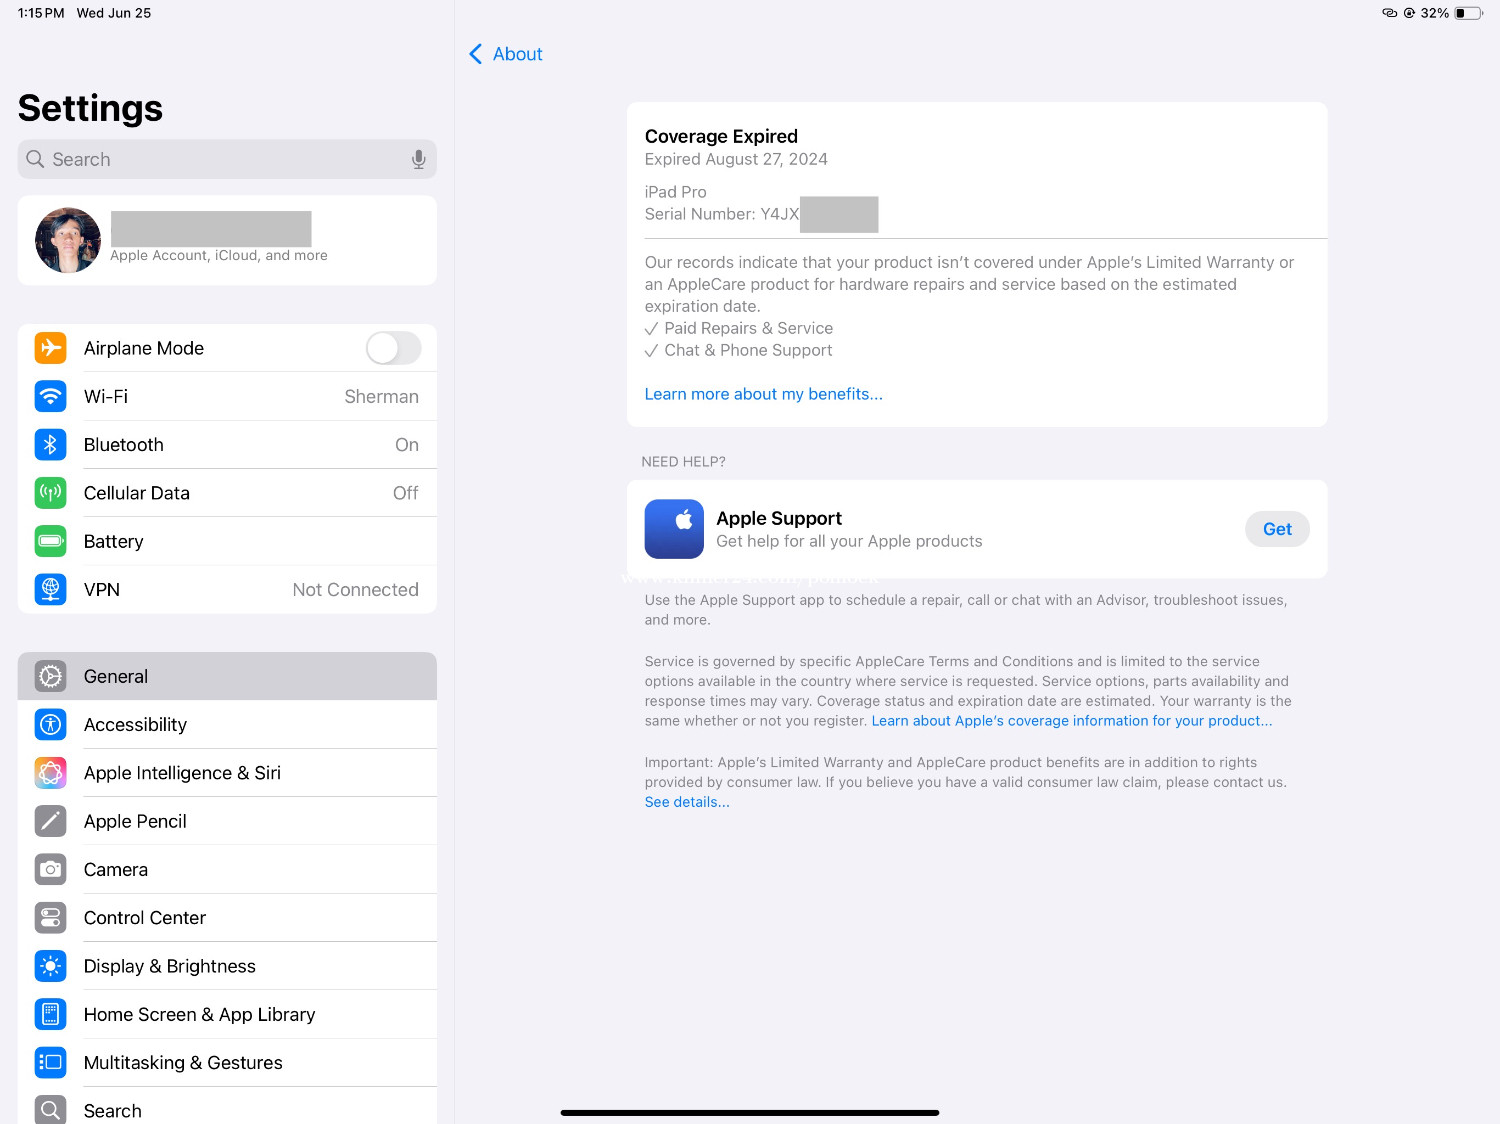Open Home Screen & App Library settings
1500x1124 pixels.
click(227, 1014)
